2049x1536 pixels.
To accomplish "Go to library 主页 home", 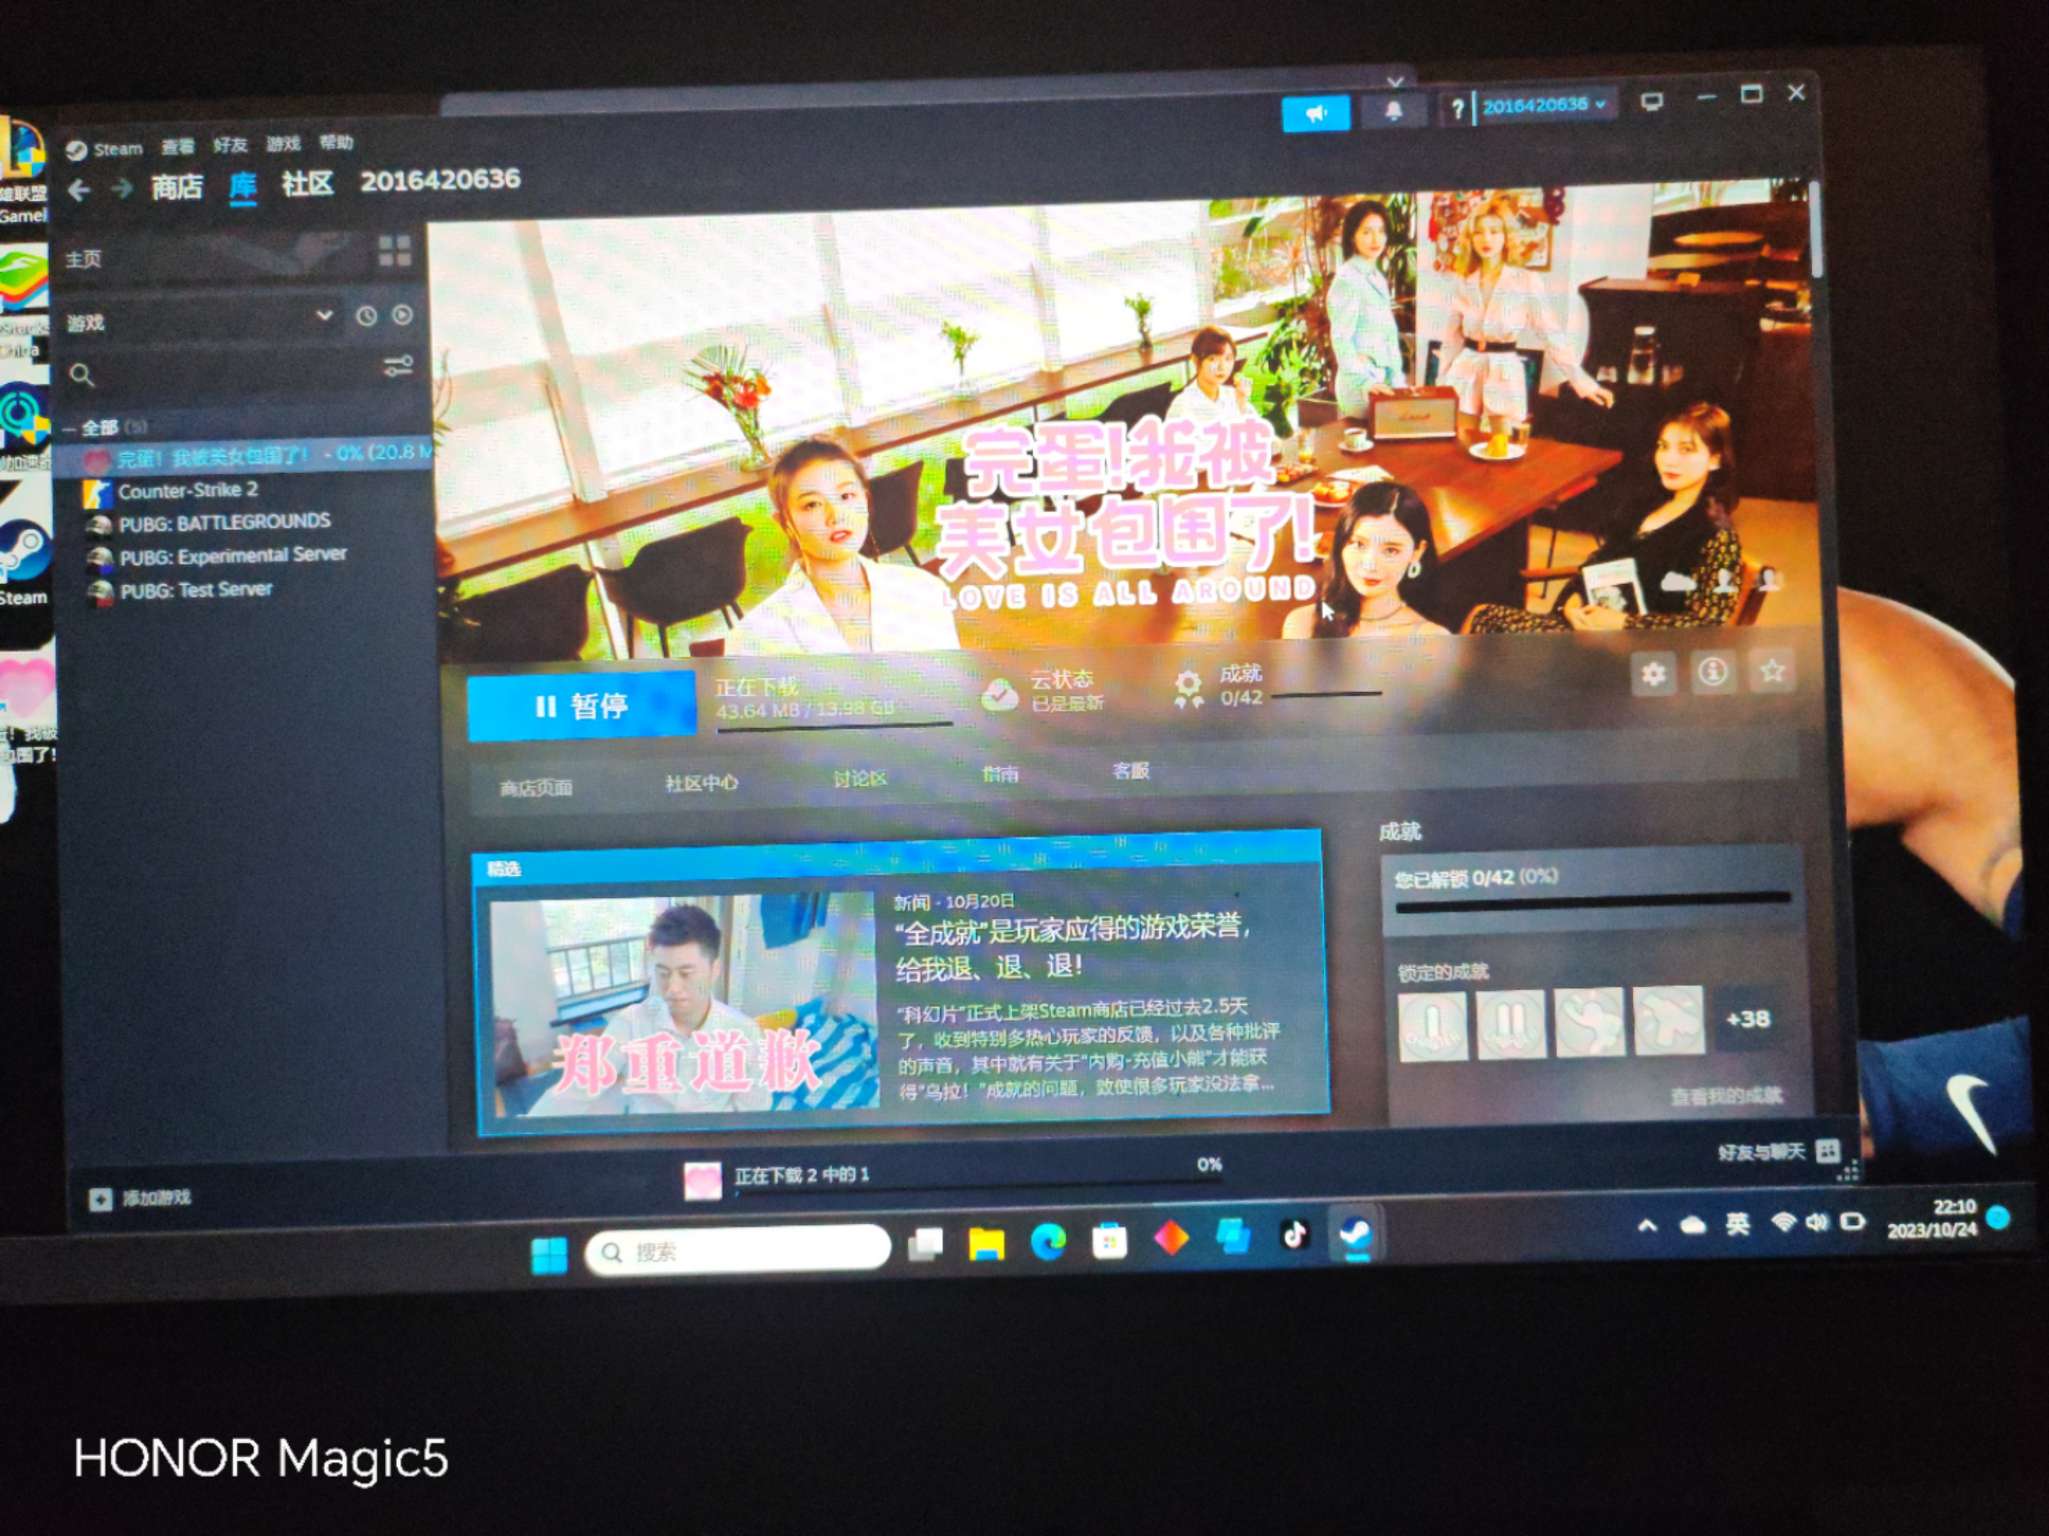I will 84,260.
